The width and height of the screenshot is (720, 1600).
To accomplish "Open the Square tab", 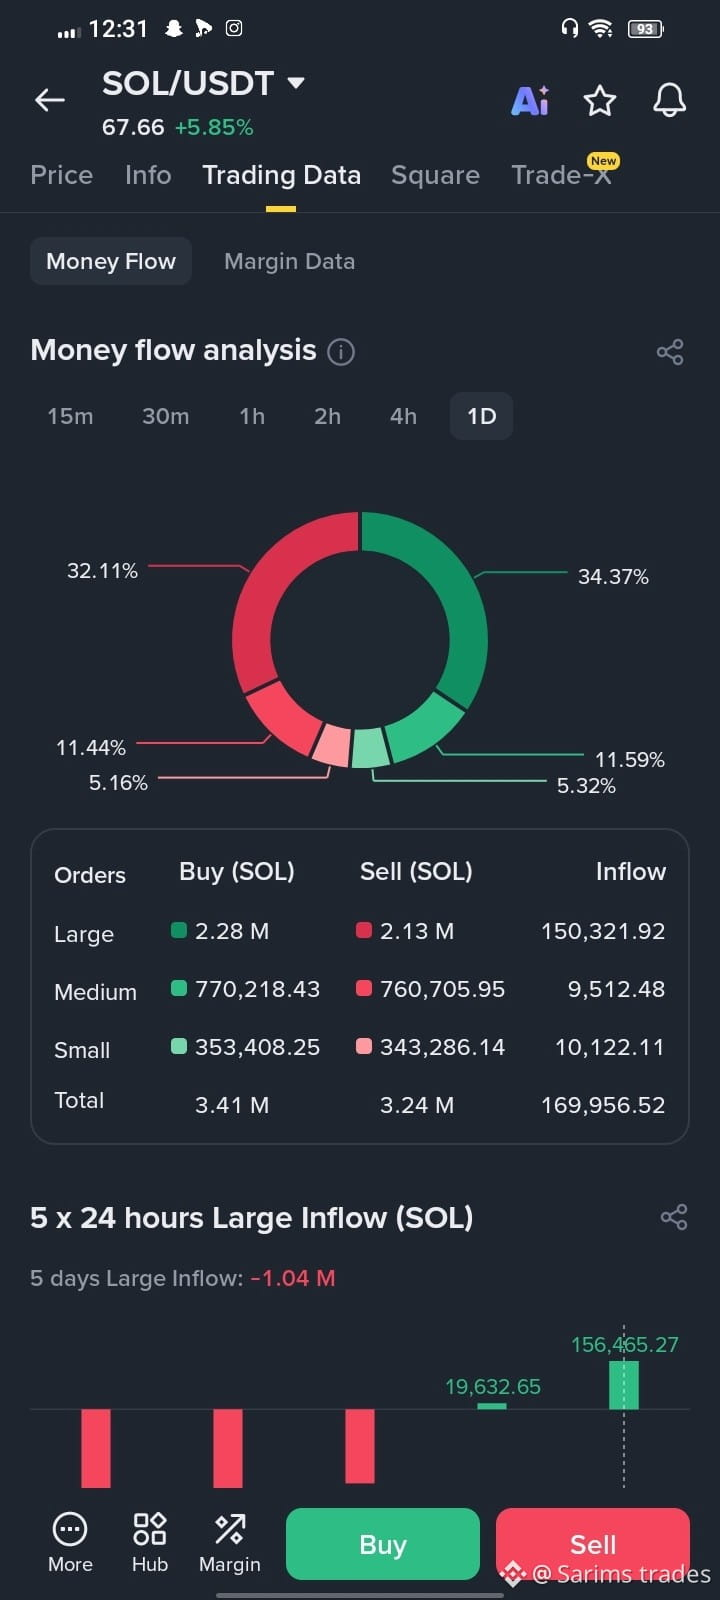I will (x=435, y=175).
